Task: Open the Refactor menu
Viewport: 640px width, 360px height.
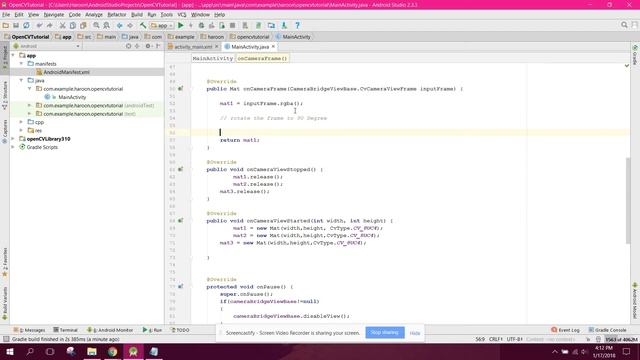Action: coord(117,15)
